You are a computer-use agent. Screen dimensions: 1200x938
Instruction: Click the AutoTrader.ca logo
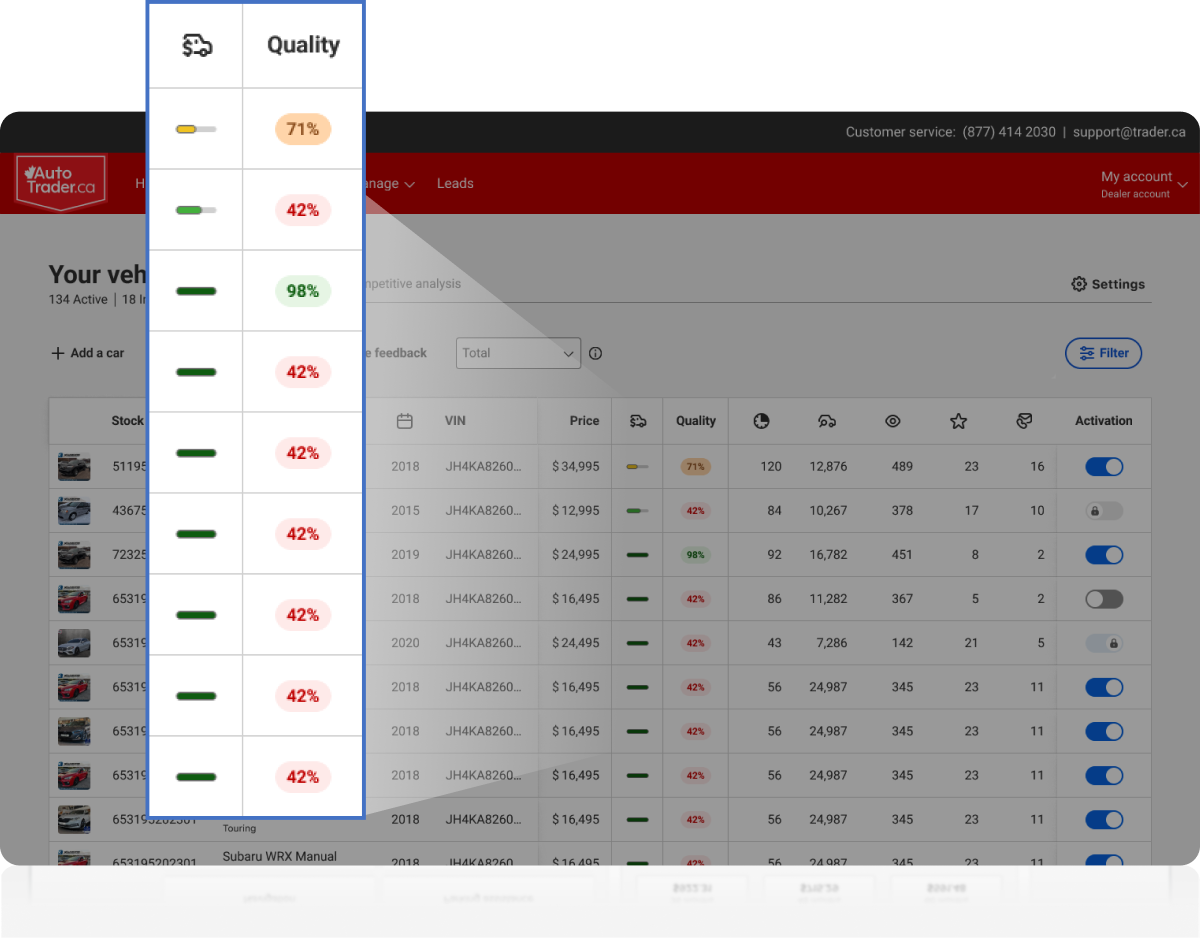tap(61, 182)
